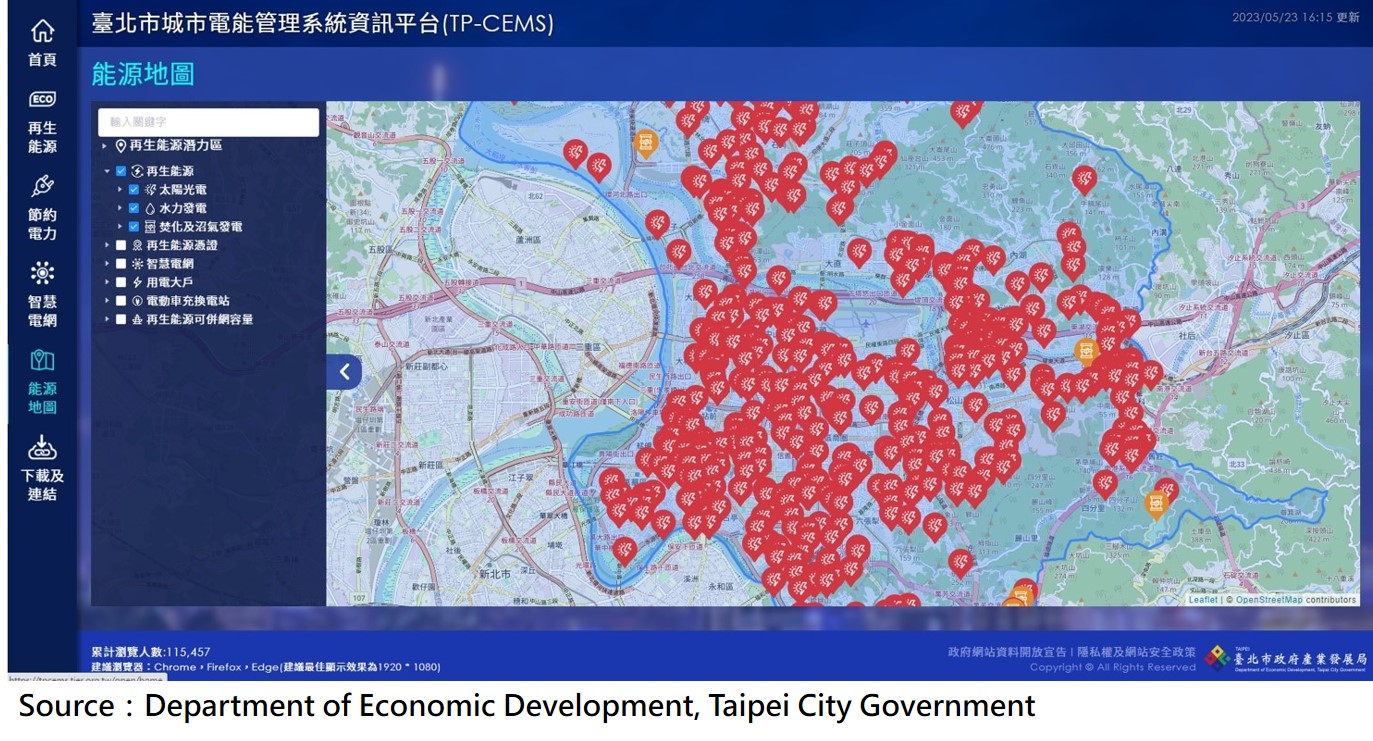Click the 臺北市政府產業發展局 logo

(1285, 658)
